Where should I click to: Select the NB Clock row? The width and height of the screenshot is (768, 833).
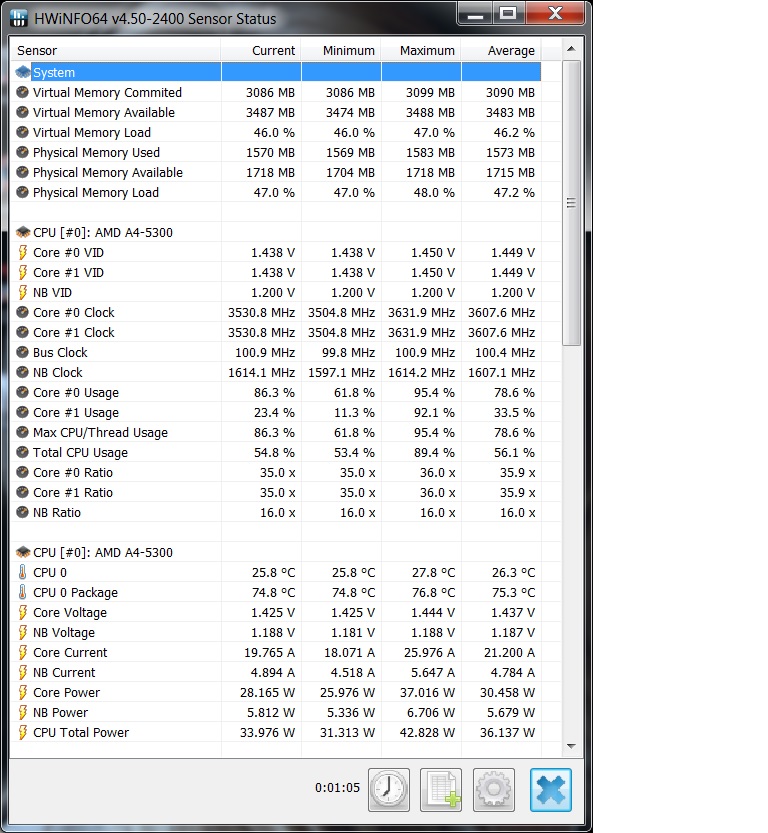click(276, 372)
